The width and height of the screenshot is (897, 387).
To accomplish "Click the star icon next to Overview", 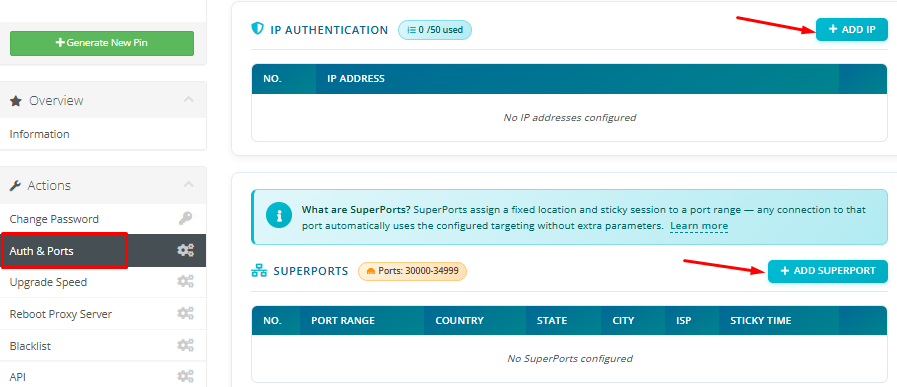I will (16, 101).
